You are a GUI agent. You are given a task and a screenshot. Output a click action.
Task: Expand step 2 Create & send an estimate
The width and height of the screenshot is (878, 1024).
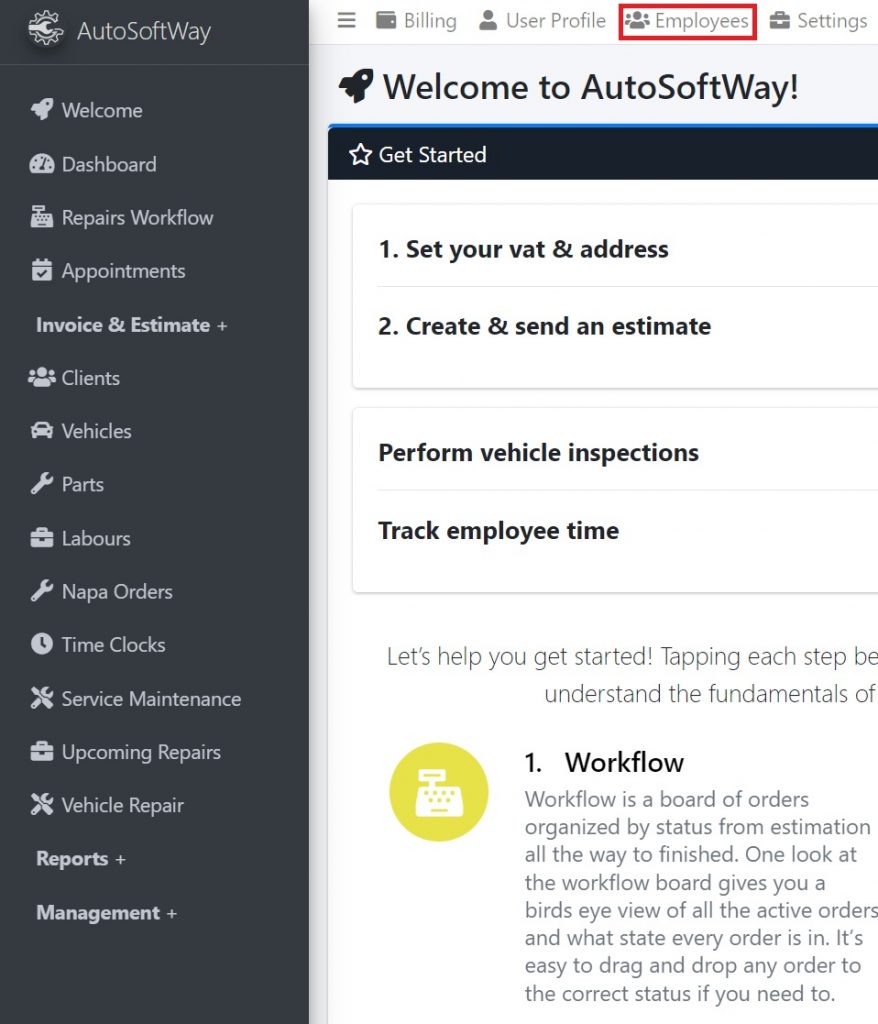click(544, 326)
